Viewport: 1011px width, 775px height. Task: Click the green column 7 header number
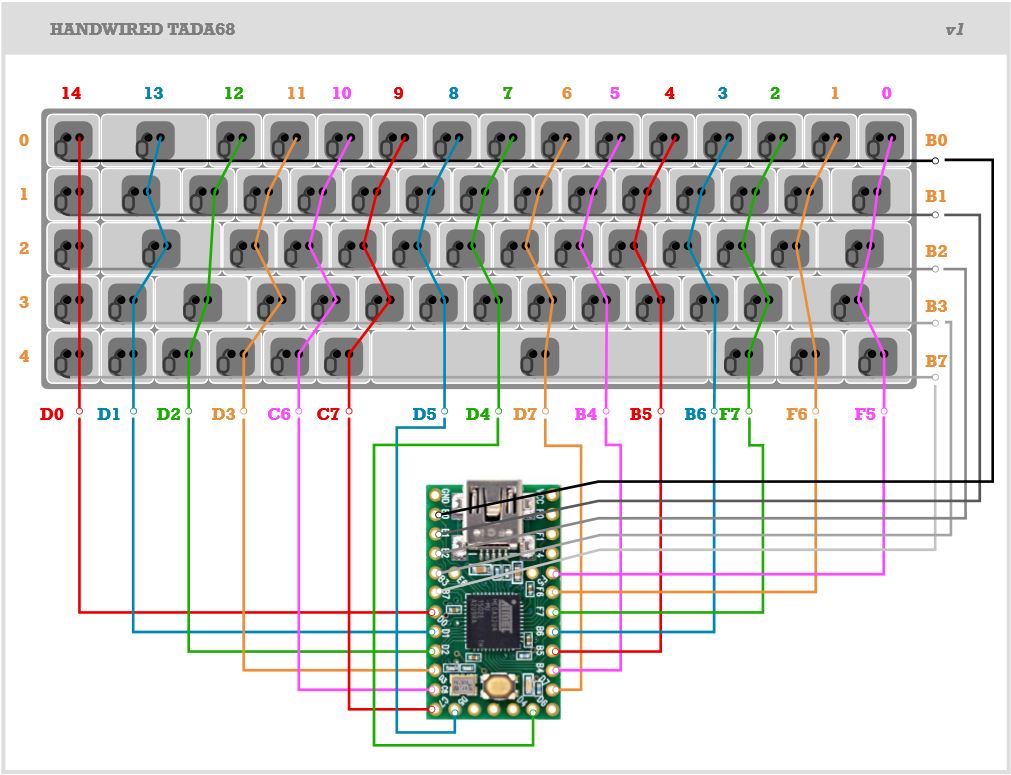click(507, 93)
